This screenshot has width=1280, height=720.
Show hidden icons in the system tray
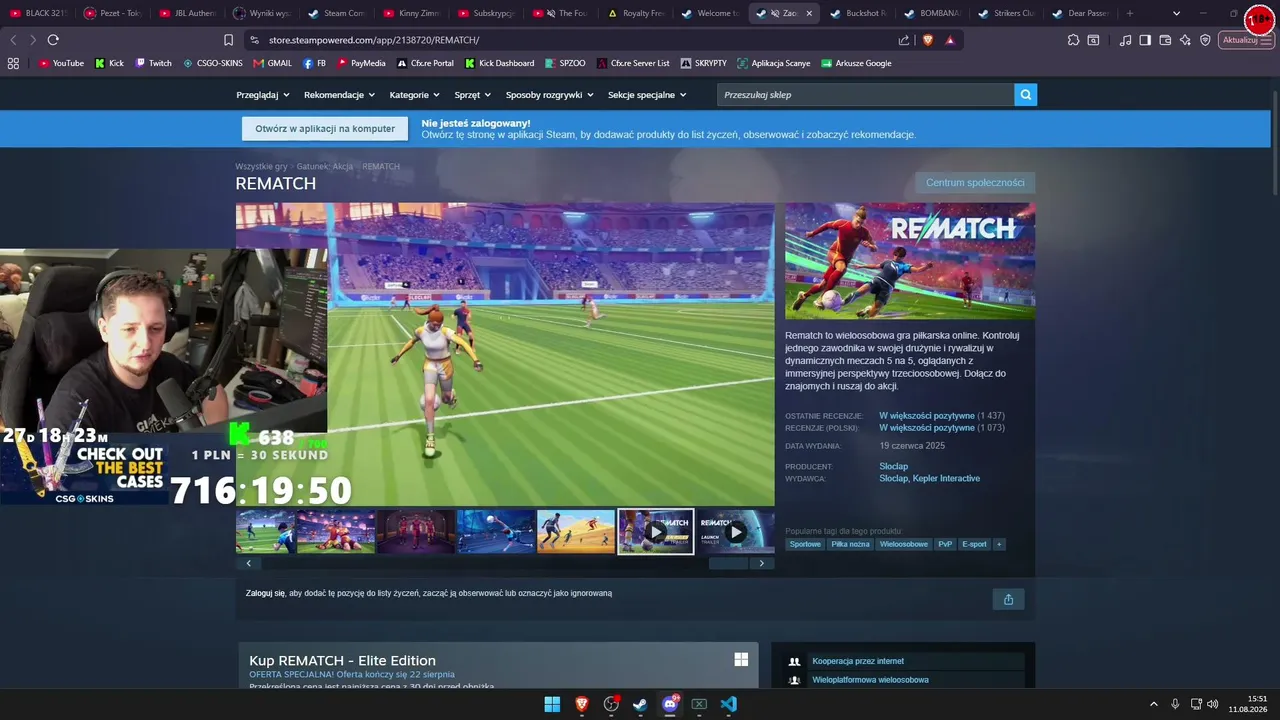click(1153, 704)
